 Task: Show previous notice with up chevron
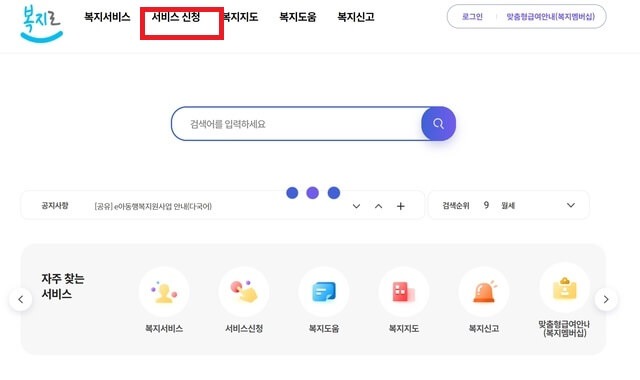[378, 206]
